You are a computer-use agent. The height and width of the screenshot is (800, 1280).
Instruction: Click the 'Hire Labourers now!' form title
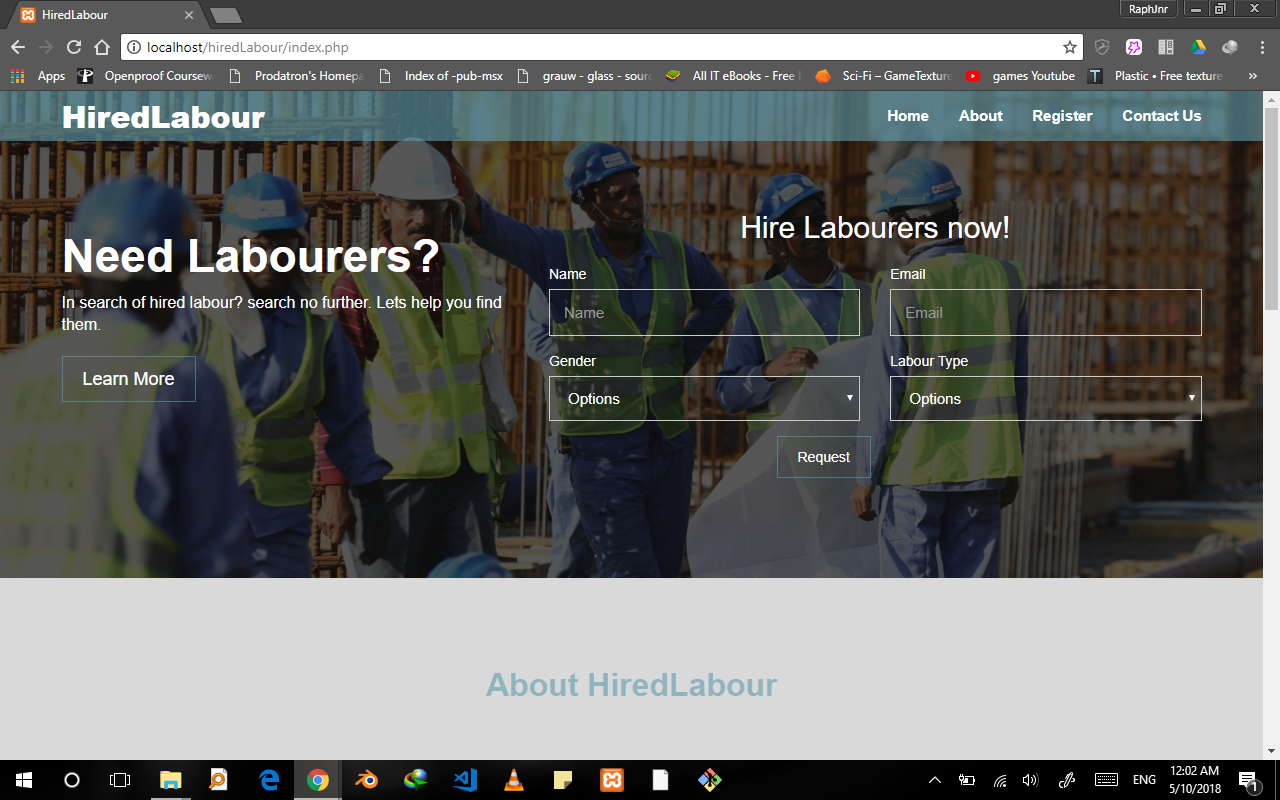[875, 228]
